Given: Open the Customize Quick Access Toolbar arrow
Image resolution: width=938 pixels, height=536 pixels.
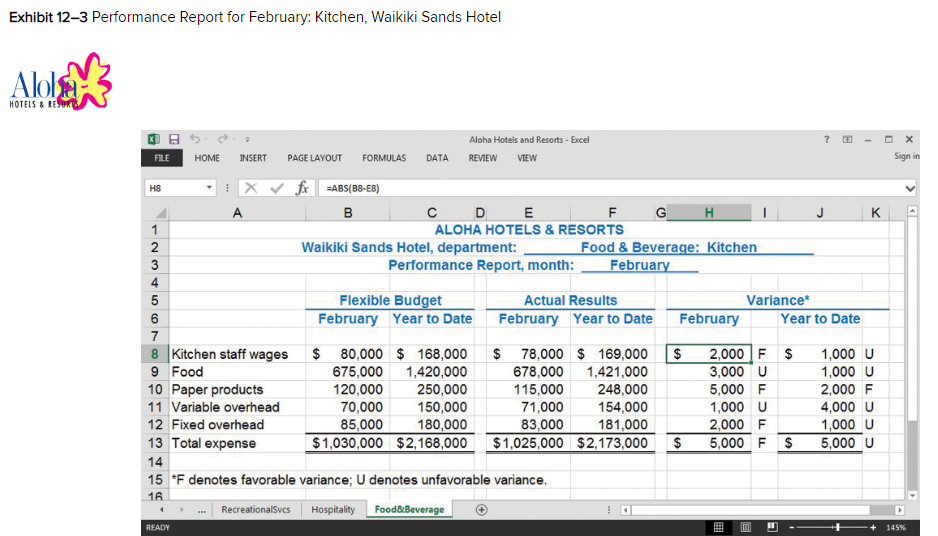Looking at the screenshot, I should pos(247,139).
